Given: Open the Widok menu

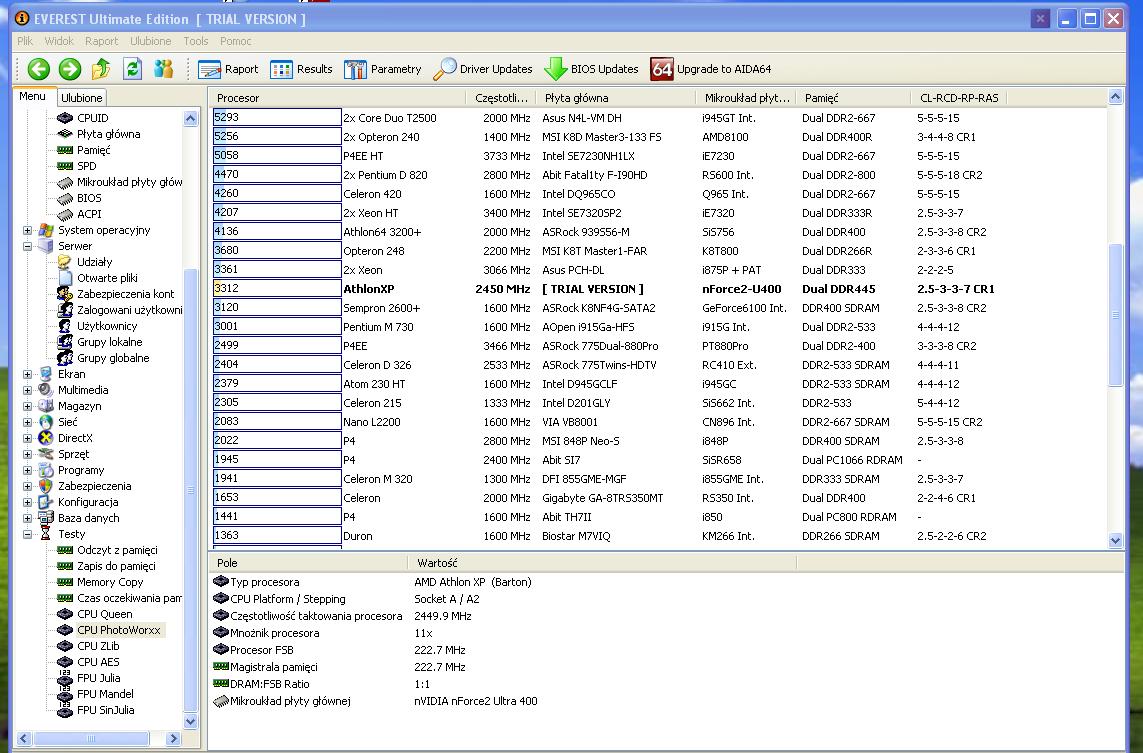Looking at the screenshot, I should (x=59, y=41).
